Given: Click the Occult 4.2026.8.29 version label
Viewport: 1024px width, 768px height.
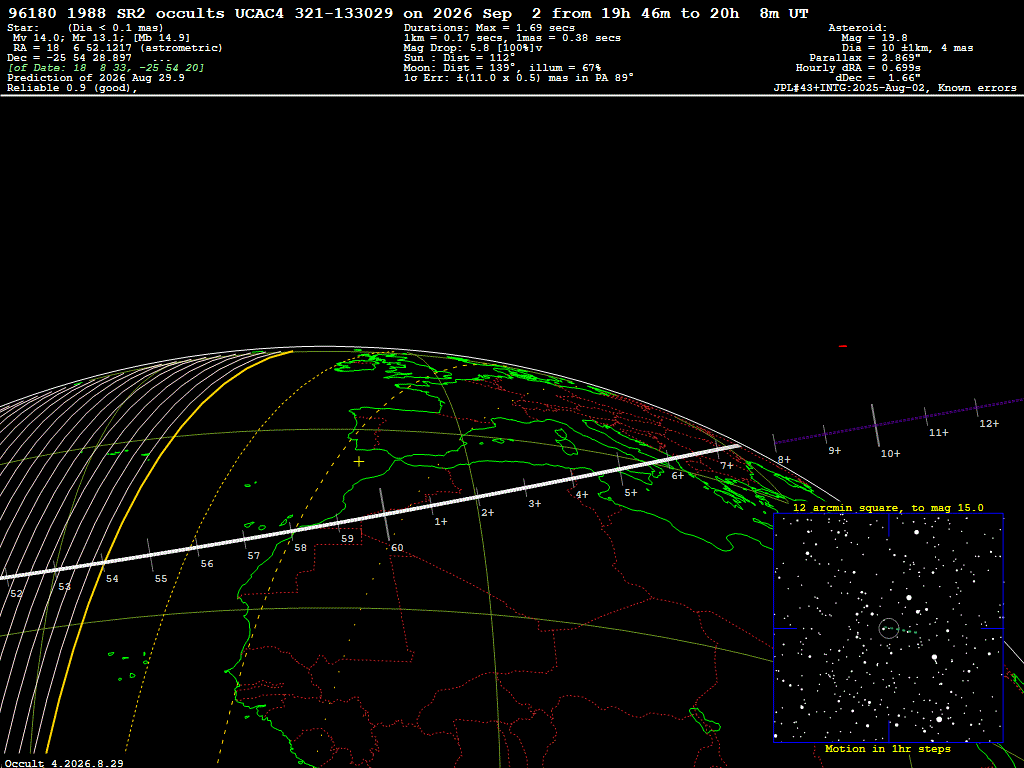Looking at the screenshot, I should (63, 763).
